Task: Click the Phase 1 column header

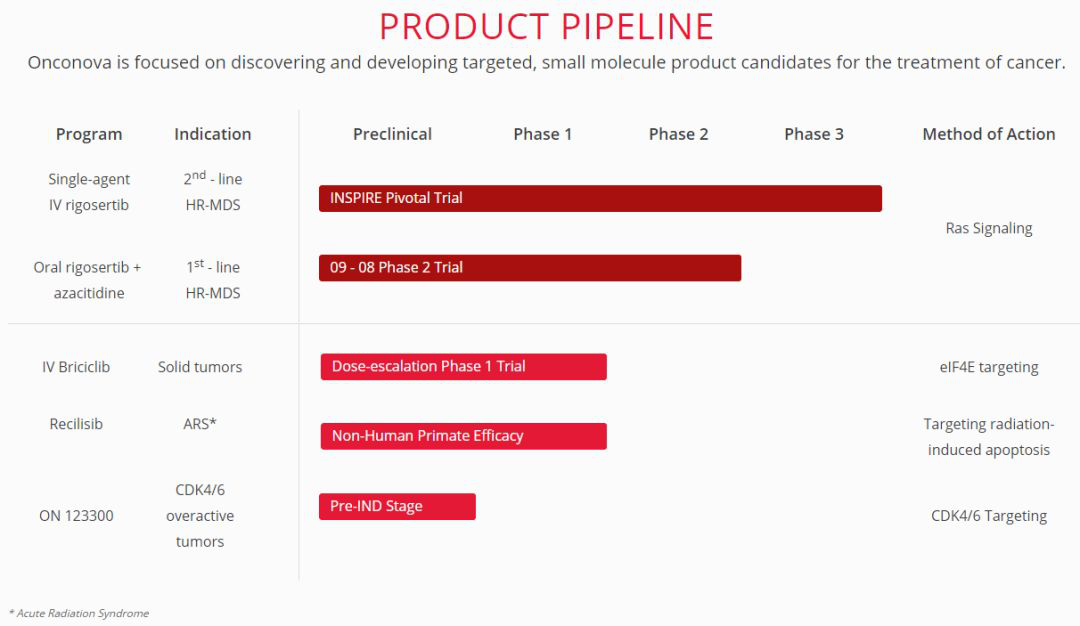Action: 543,134
